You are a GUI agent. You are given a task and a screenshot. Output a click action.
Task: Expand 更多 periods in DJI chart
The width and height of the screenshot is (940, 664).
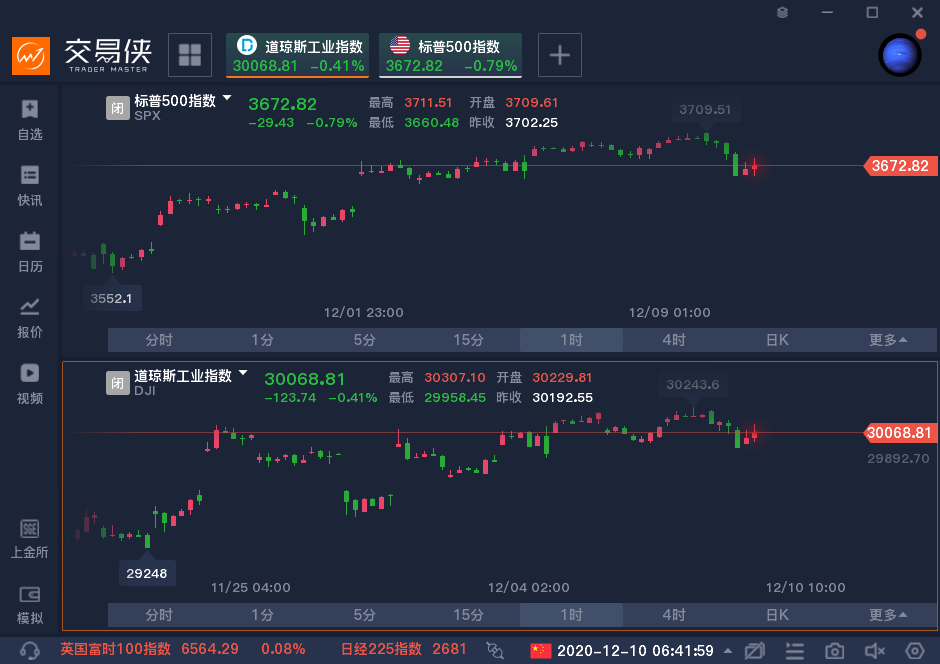click(x=888, y=615)
